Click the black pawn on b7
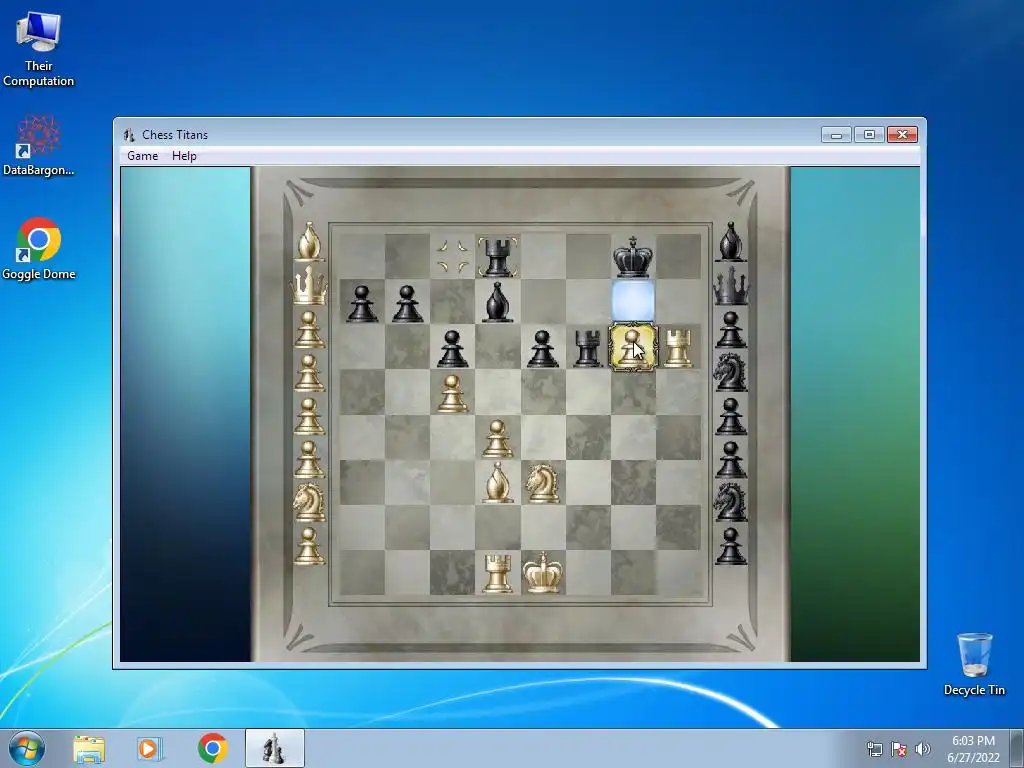The width and height of the screenshot is (1024, 768). [x=407, y=303]
